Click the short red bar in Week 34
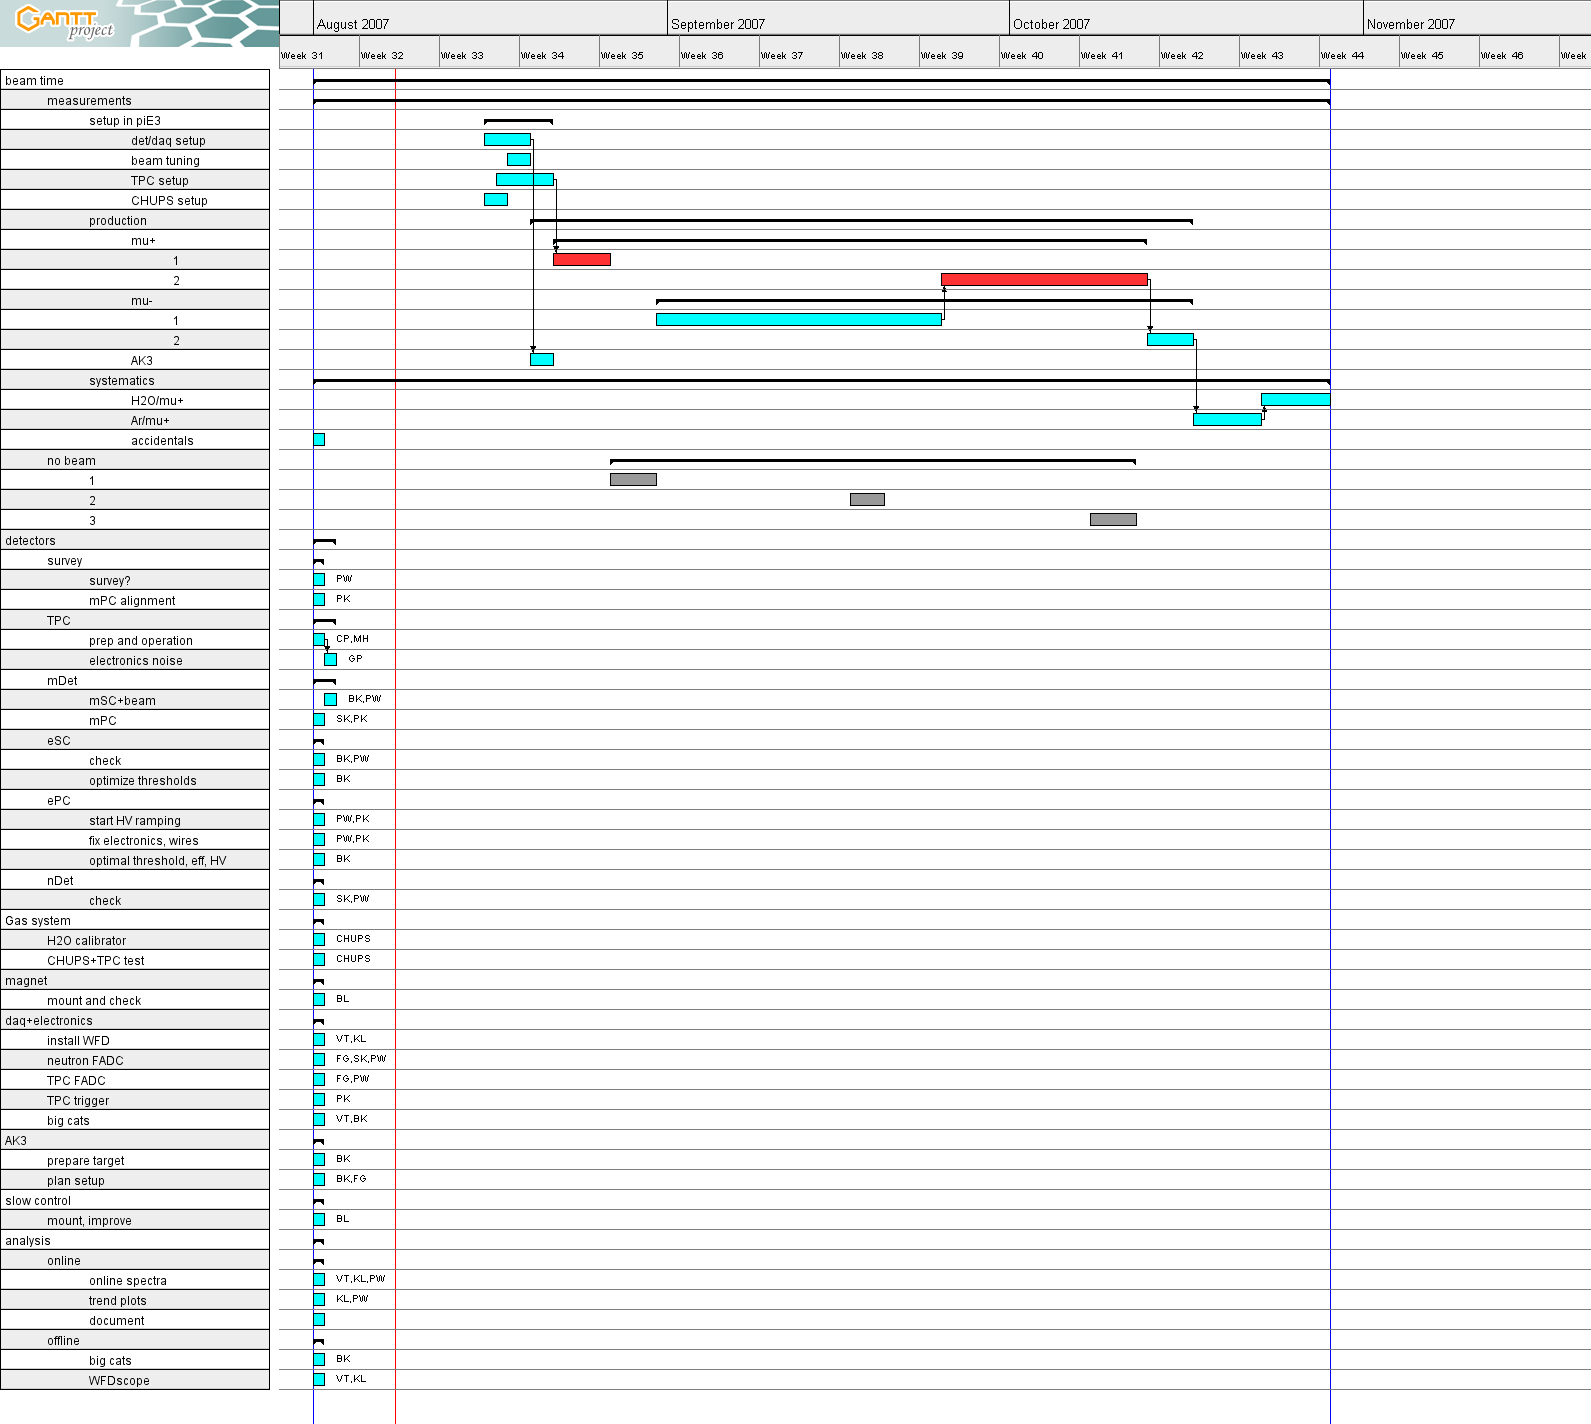The width and height of the screenshot is (1591, 1424). (x=581, y=260)
